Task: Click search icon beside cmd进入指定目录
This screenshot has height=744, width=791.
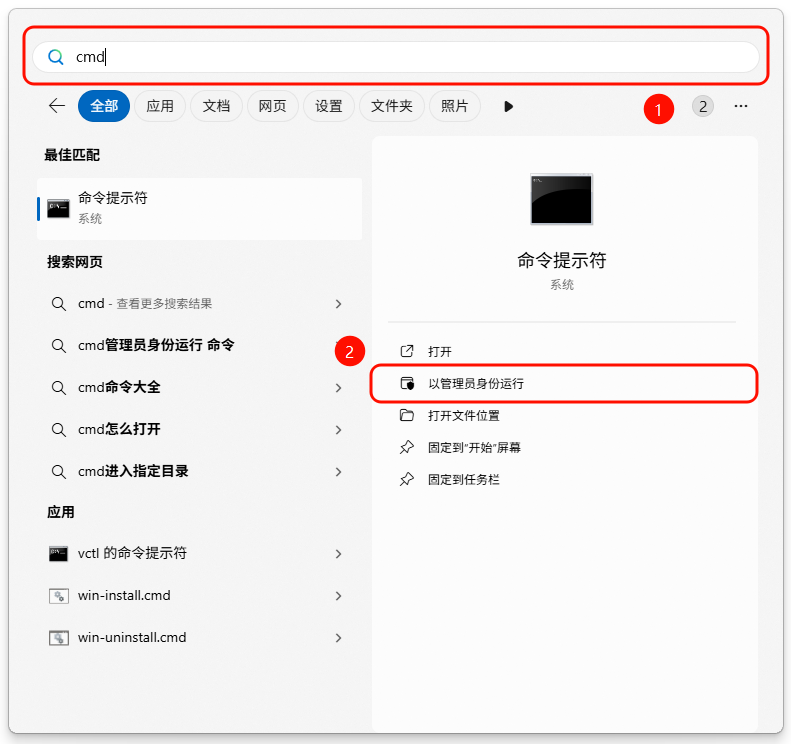Action: pyautogui.click(x=59, y=472)
